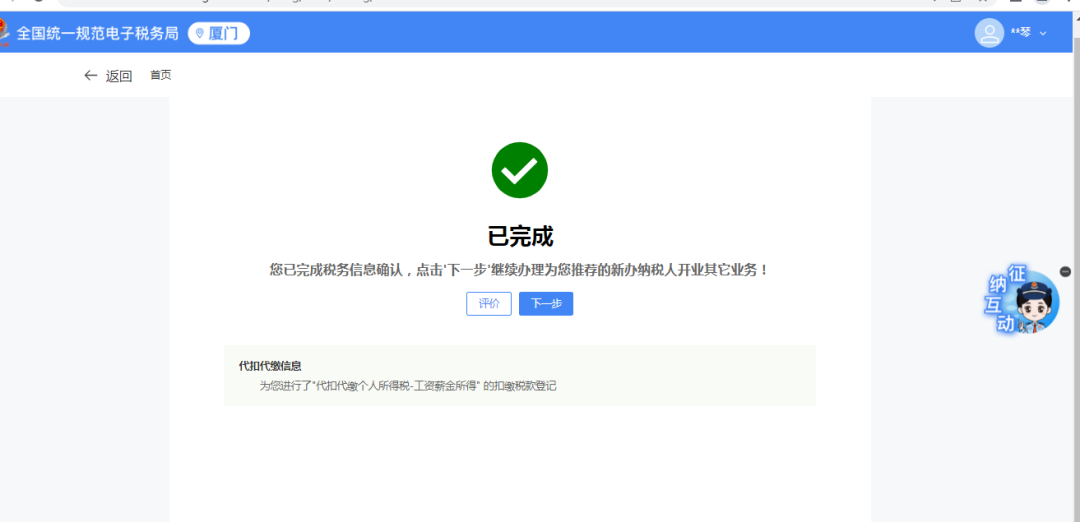Click the username **琴
The image size is (1080, 522).
coord(1020,32)
